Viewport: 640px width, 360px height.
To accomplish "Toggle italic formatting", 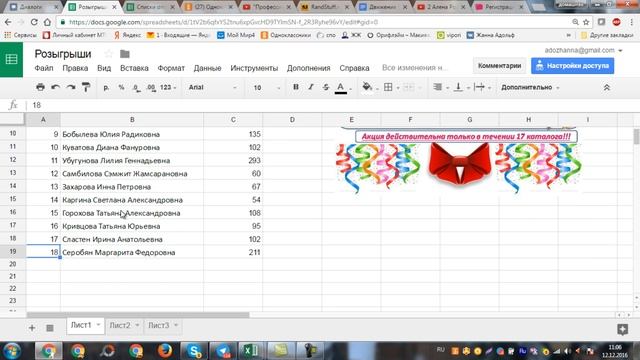I will point(311,87).
